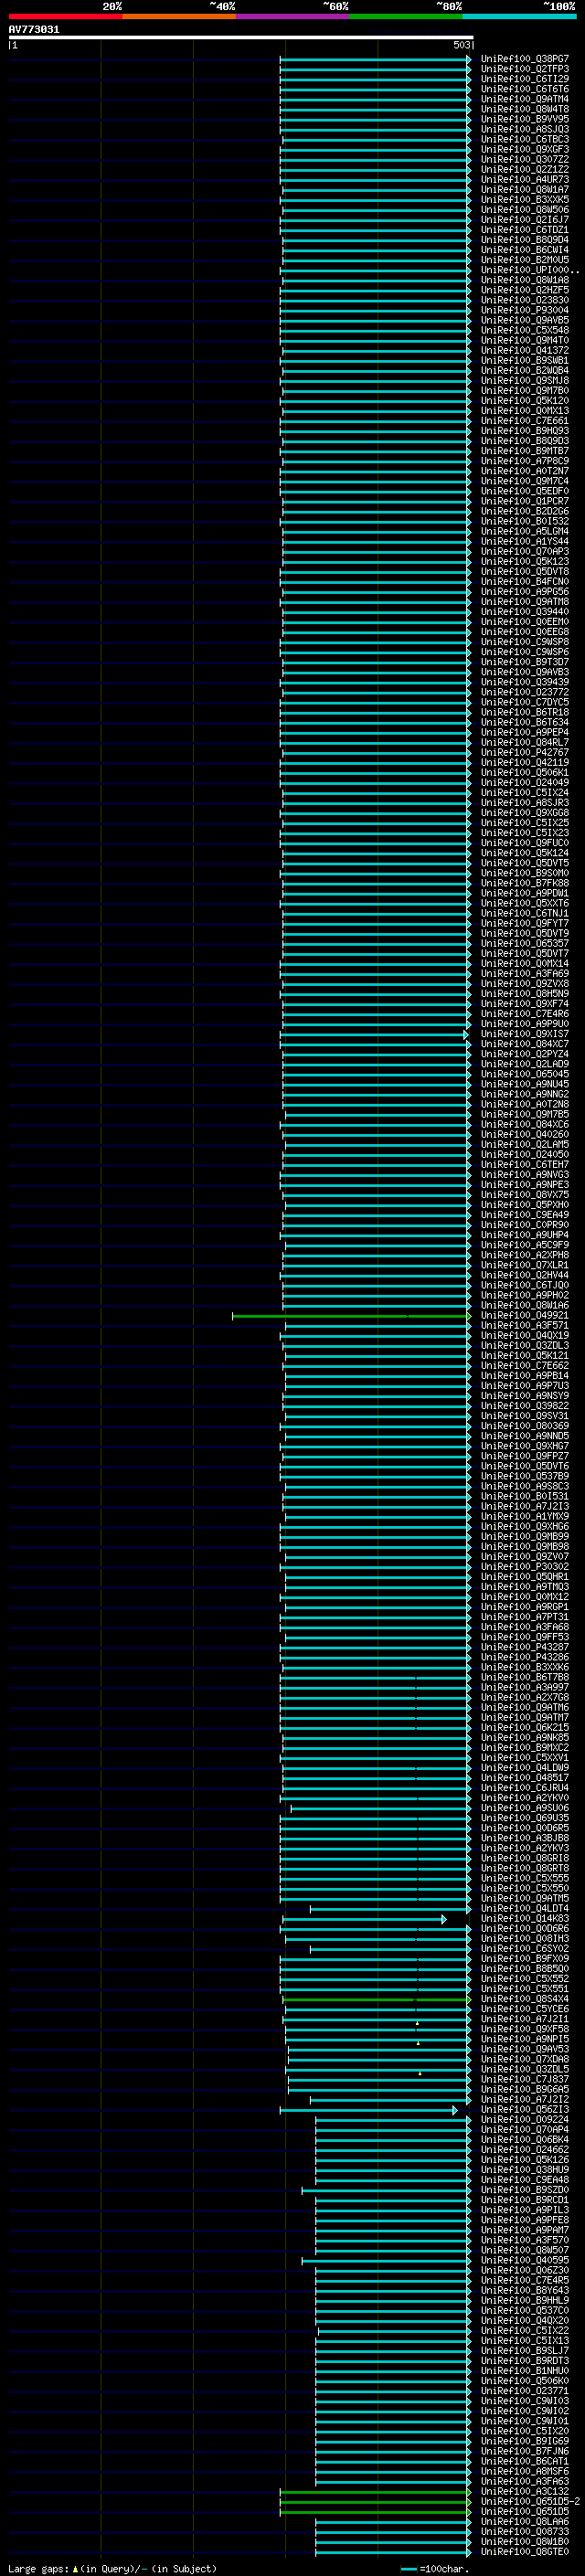Select hit label UniRef100_P93004
The width and height of the screenshot is (585, 2576).
click(x=524, y=310)
